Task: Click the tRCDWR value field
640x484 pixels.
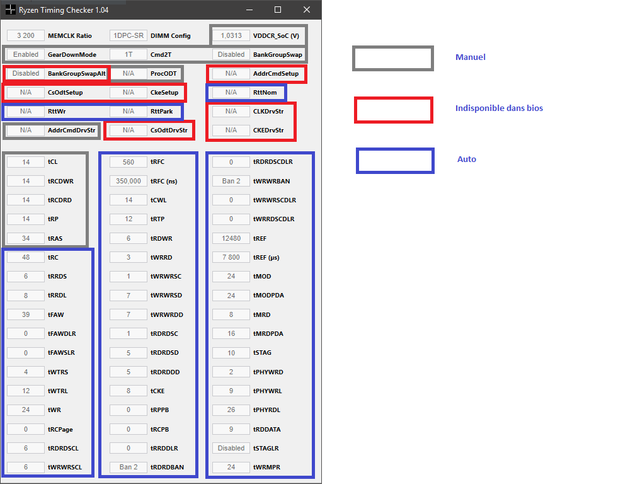Action: (26, 181)
